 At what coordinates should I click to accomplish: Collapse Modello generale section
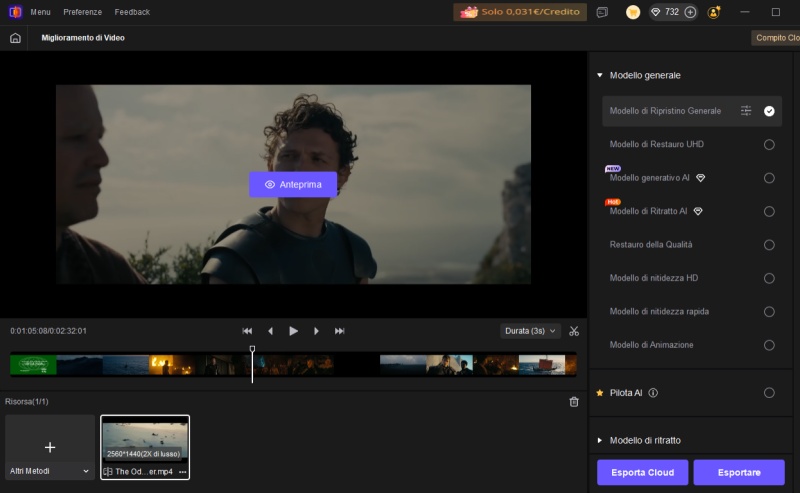[x=599, y=75]
